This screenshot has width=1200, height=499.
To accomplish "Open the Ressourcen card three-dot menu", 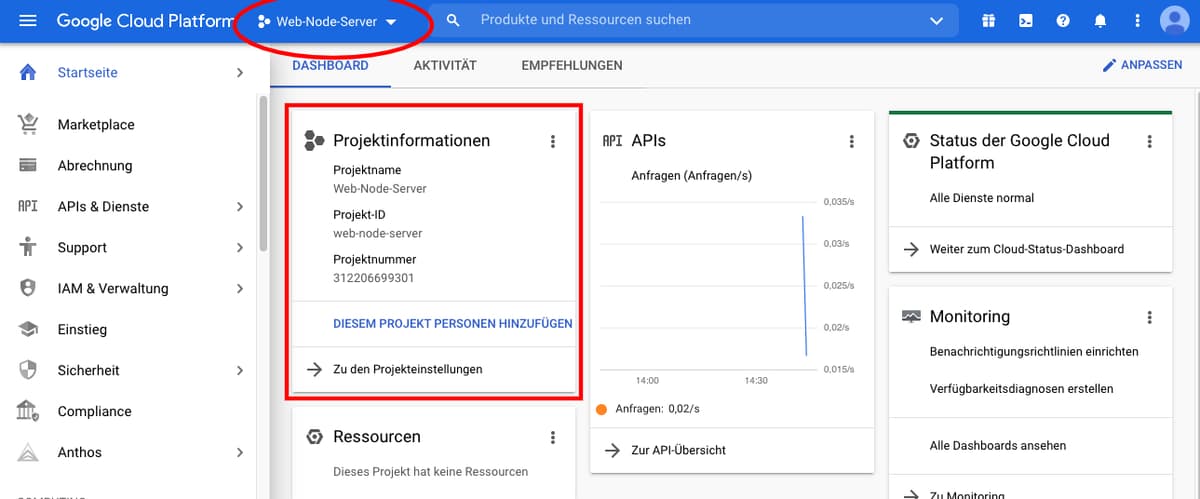I will 553,438.
